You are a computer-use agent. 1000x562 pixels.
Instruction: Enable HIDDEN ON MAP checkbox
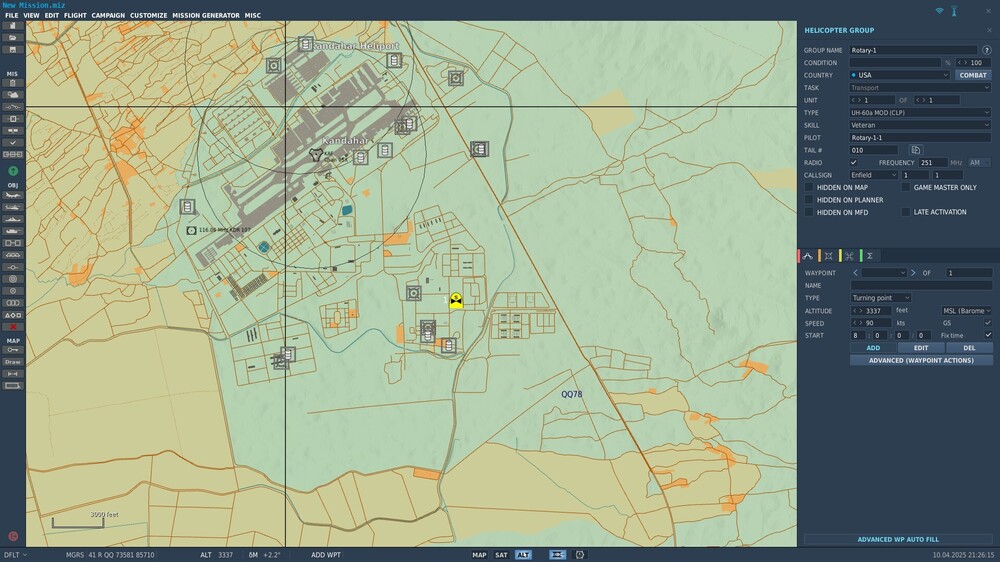(809, 188)
